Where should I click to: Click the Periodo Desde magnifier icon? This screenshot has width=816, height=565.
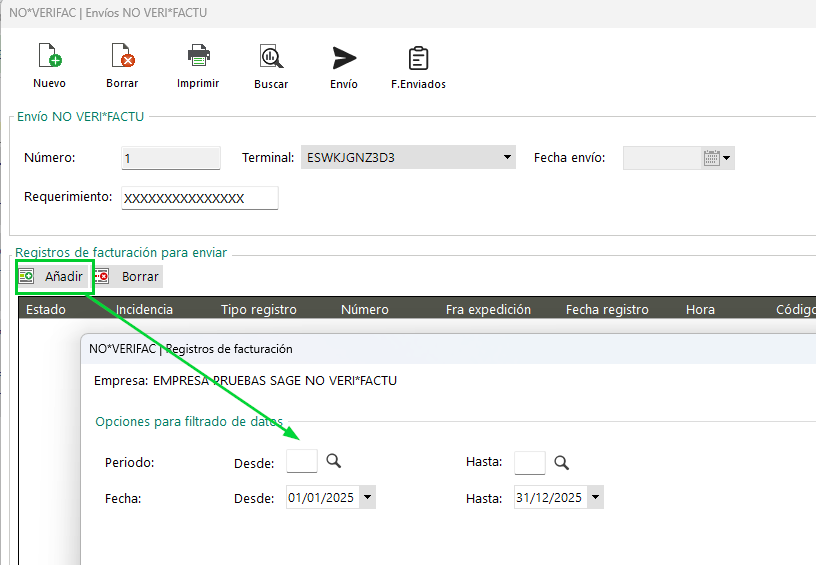[334, 461]
